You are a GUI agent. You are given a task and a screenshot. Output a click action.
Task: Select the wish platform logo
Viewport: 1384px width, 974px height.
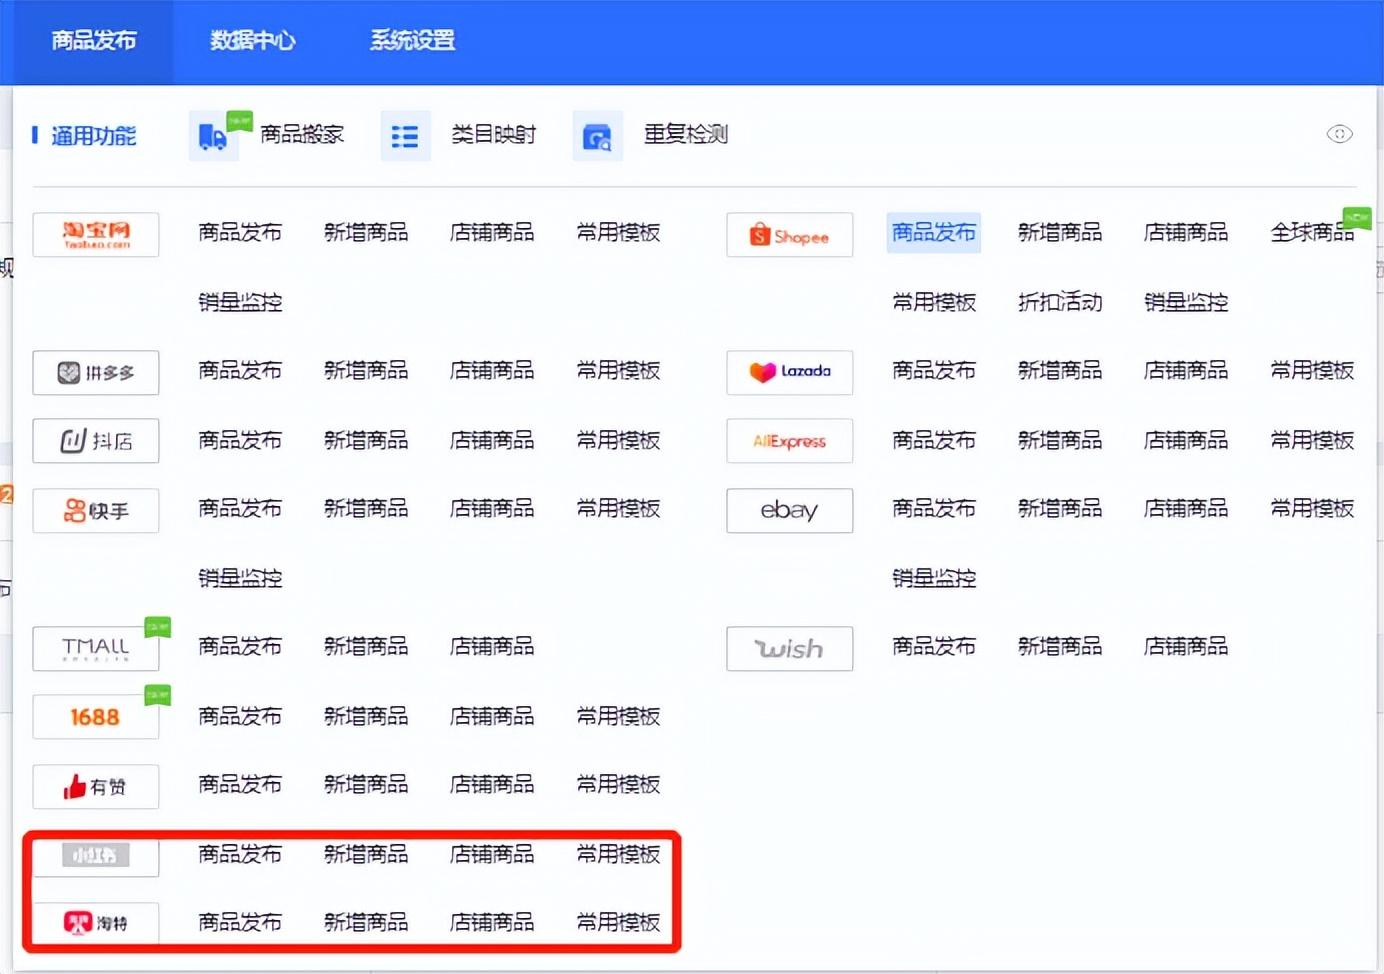[789, 649]
